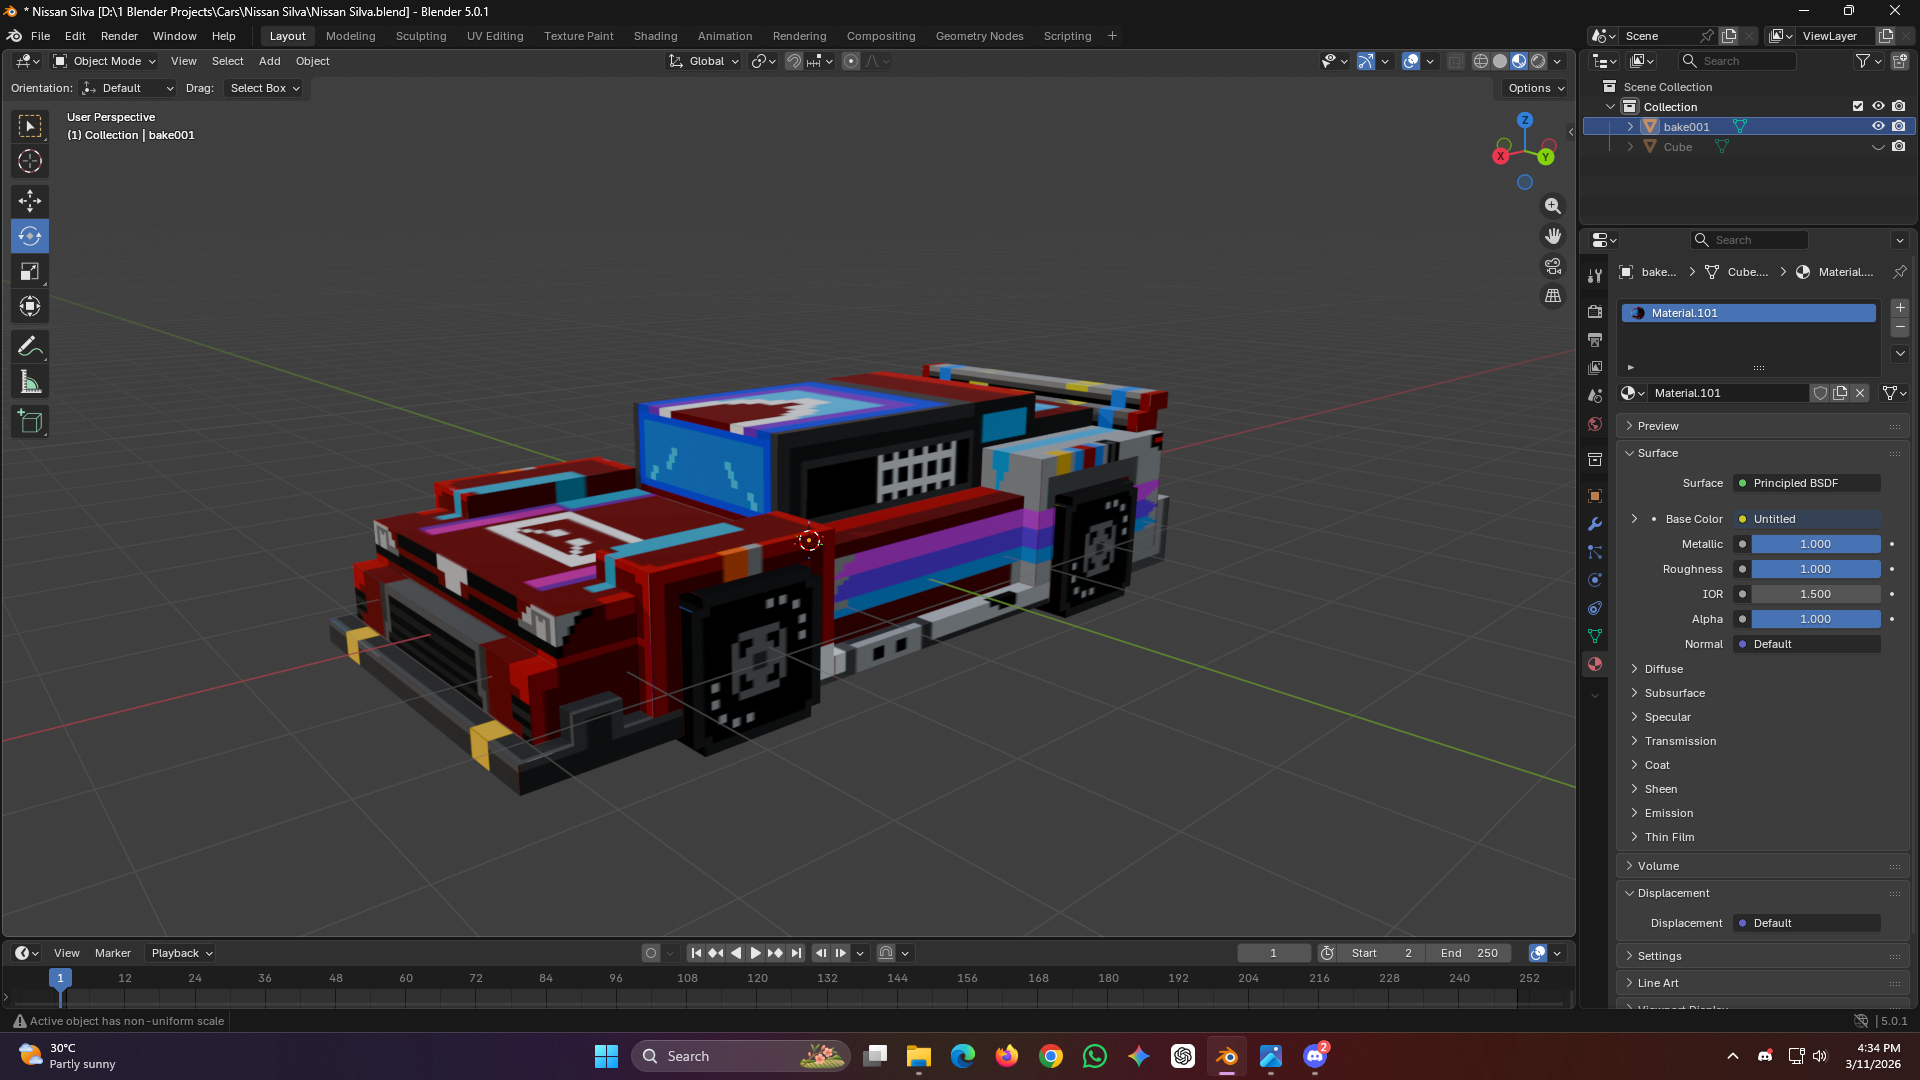
Task: Open the Playback dropdown in timeline
Action: point(181,953)
